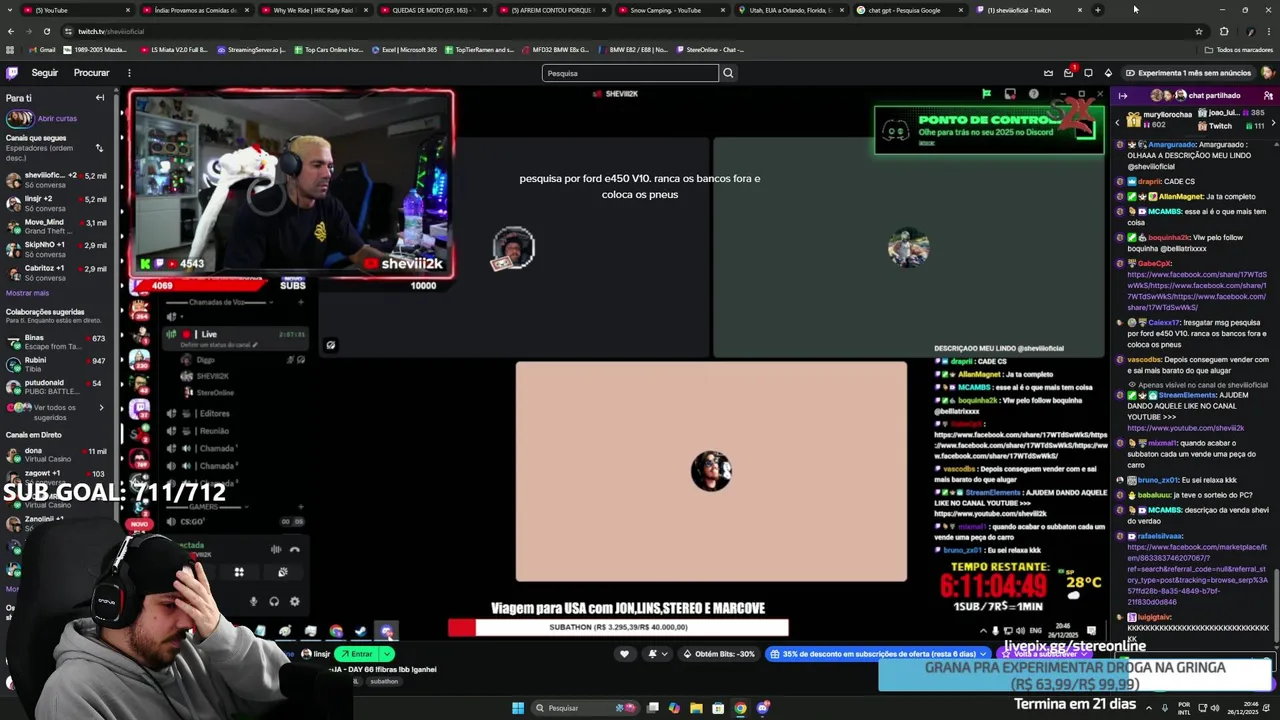
Task: Open the user profile avatar menu
Action: coord(1267,73)
